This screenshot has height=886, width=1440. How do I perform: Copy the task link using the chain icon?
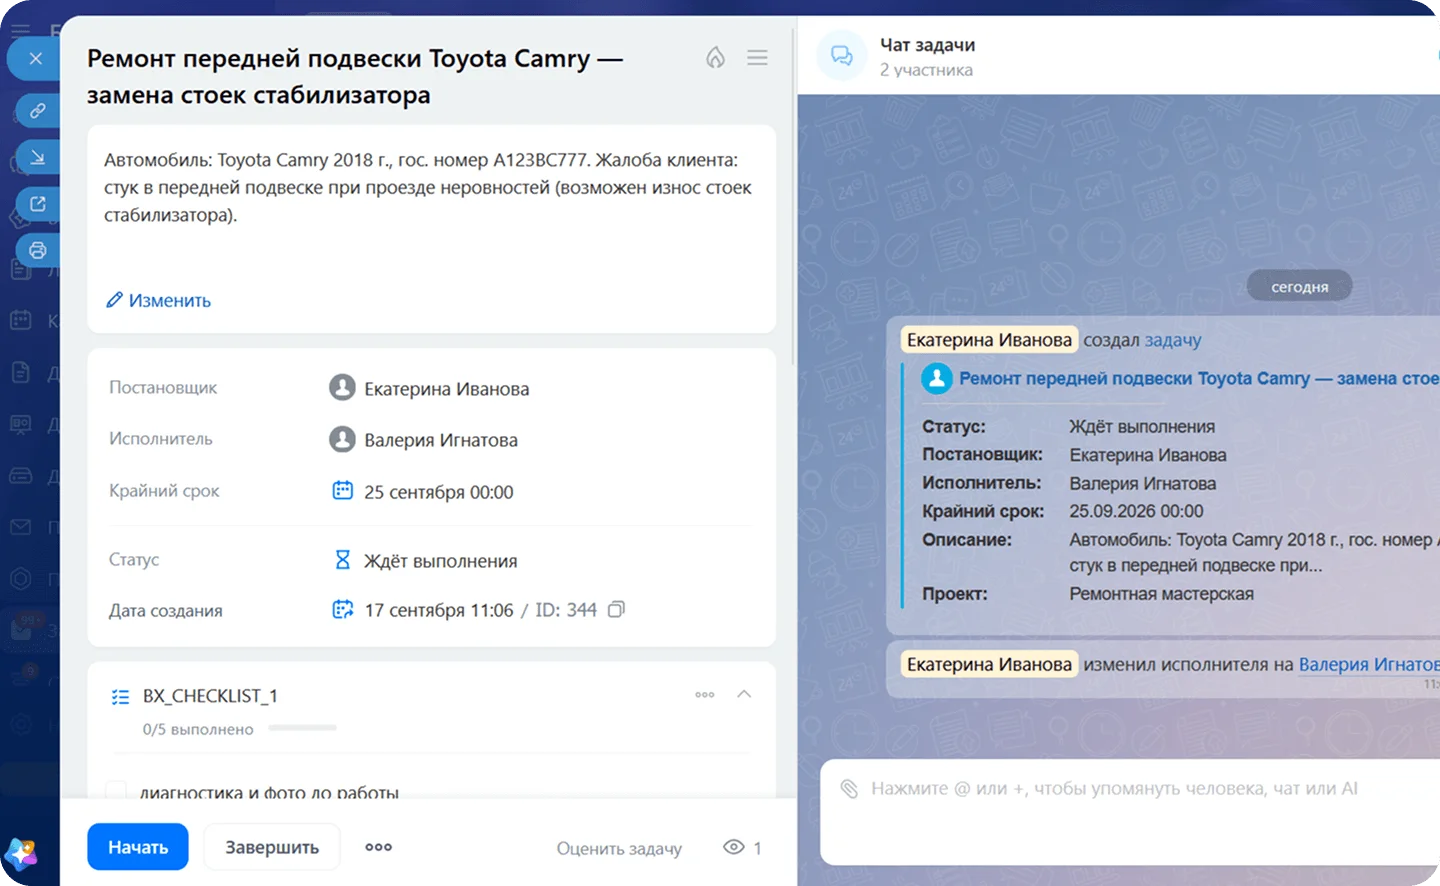pos(38,110)
